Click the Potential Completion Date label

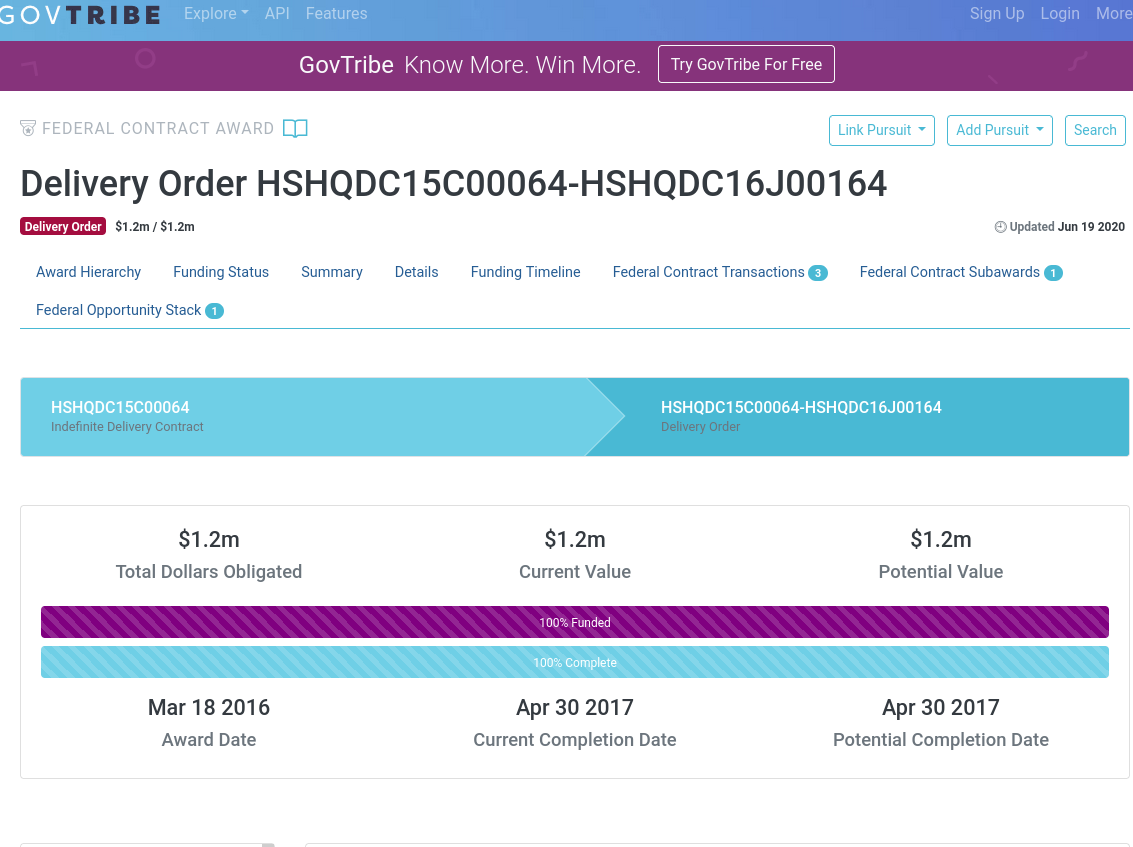coord(941,740)
